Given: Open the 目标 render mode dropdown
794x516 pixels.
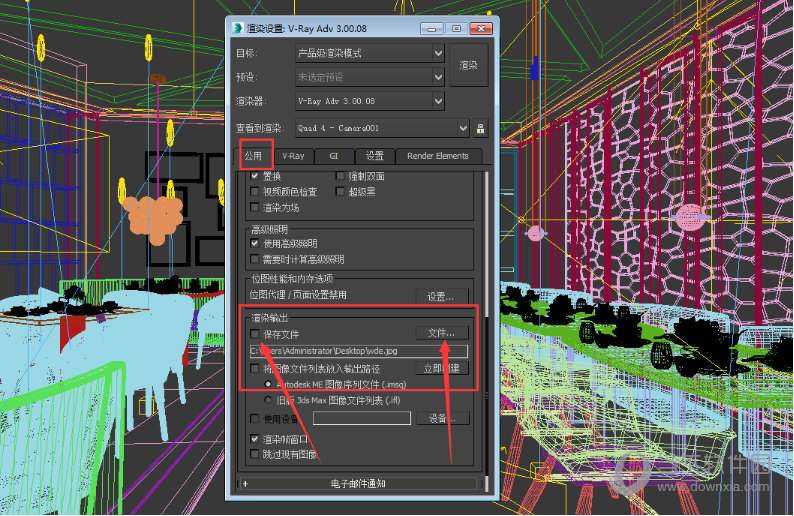Looking at the screenshot, I should click(370, 53).
